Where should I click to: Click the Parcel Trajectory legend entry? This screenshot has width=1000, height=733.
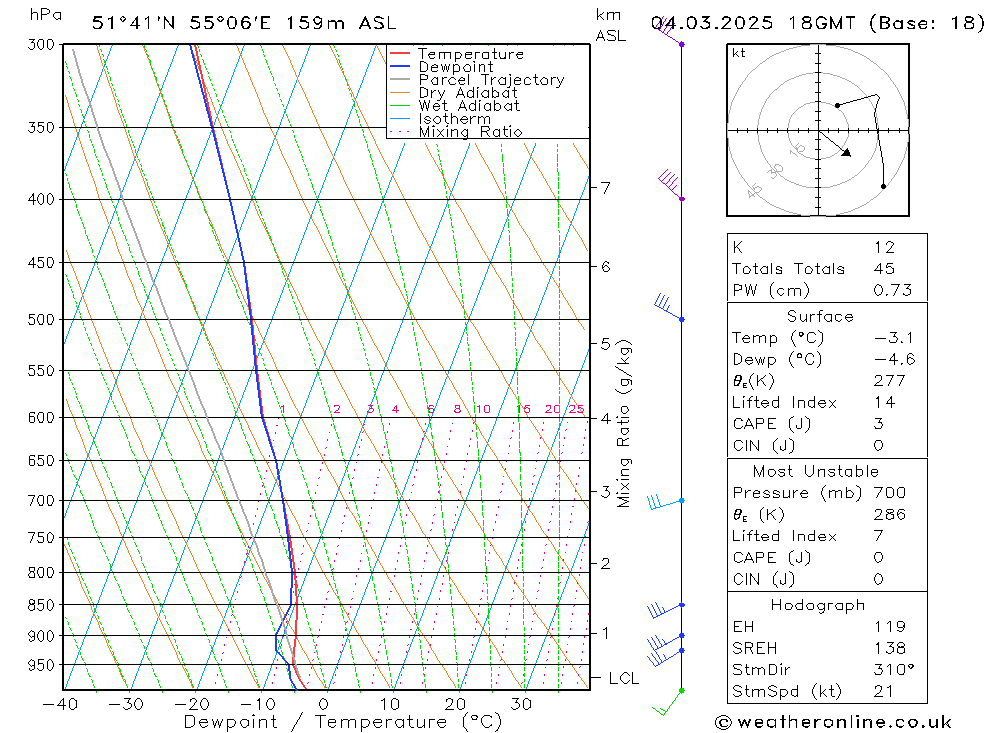pyautogui.click(x=477, y=80)
